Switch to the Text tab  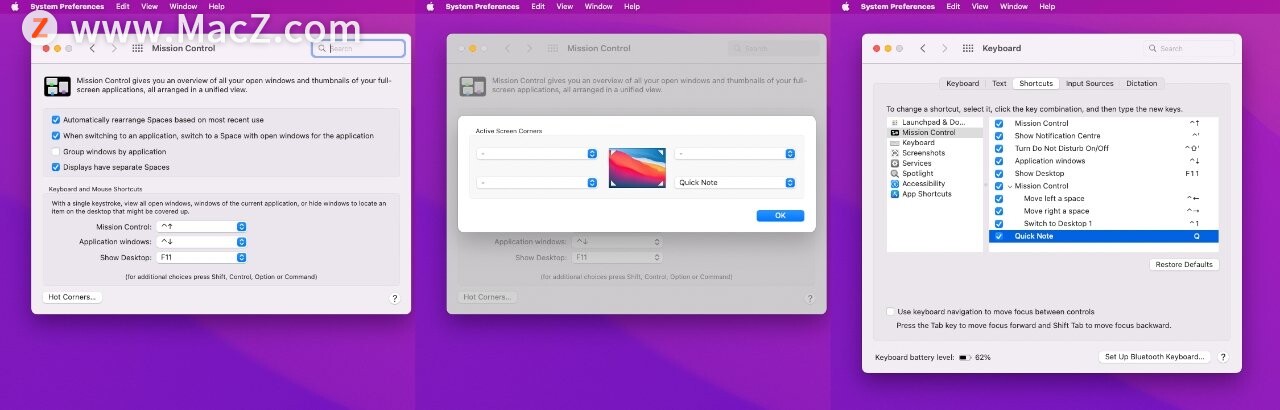(x=999, y=84)
